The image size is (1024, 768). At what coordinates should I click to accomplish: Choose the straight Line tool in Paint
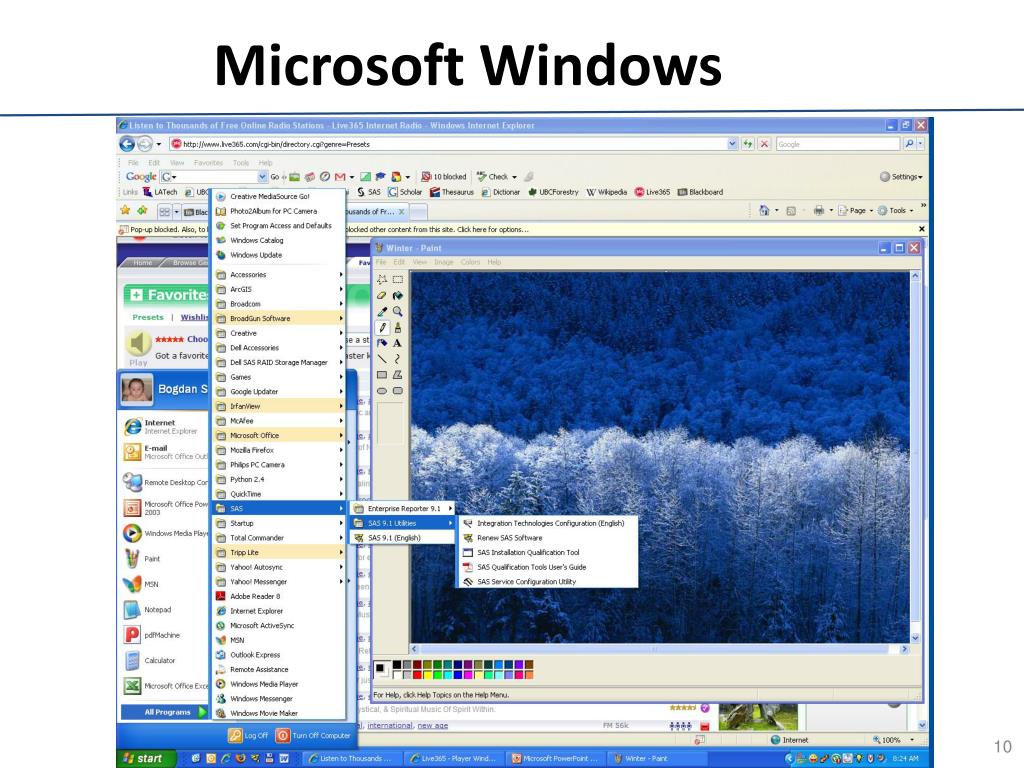[382, 359]
